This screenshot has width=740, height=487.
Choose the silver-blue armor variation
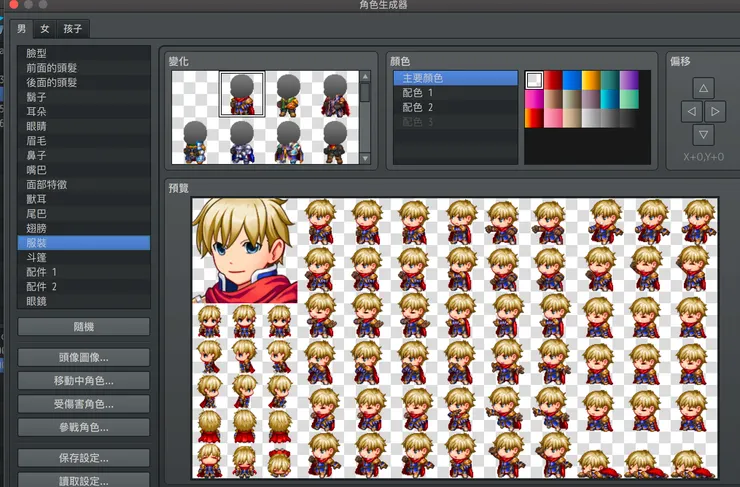pyautogui.click(x=242, y=141)
